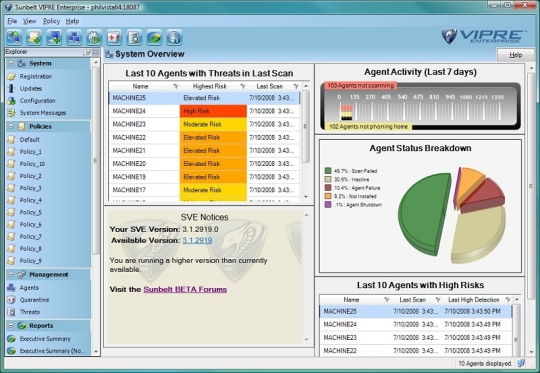Open System Messages in Explorer
Image resolution: width=540 pixels, height=373 pixels.
point(43,113)
